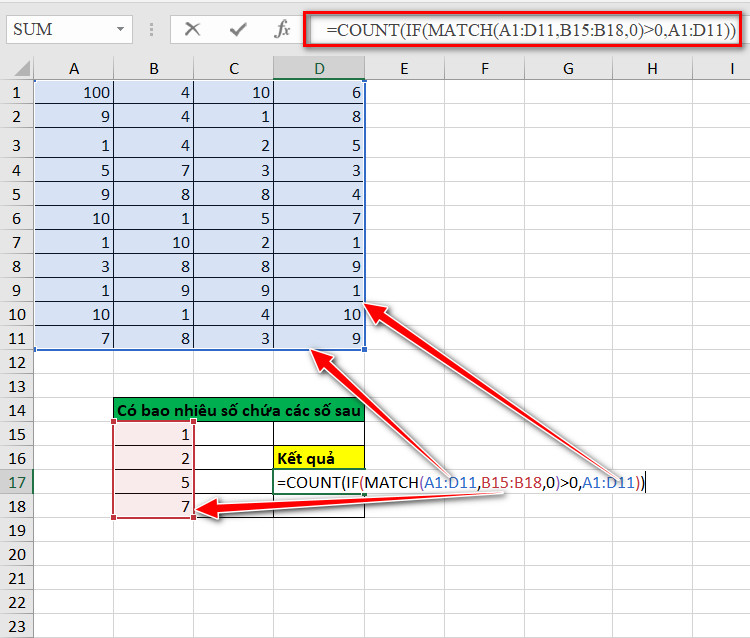Click the COUNT formula in cell D17
Image resolution: width=750 pixels, height=638 pixels.
tap(461, 482)
